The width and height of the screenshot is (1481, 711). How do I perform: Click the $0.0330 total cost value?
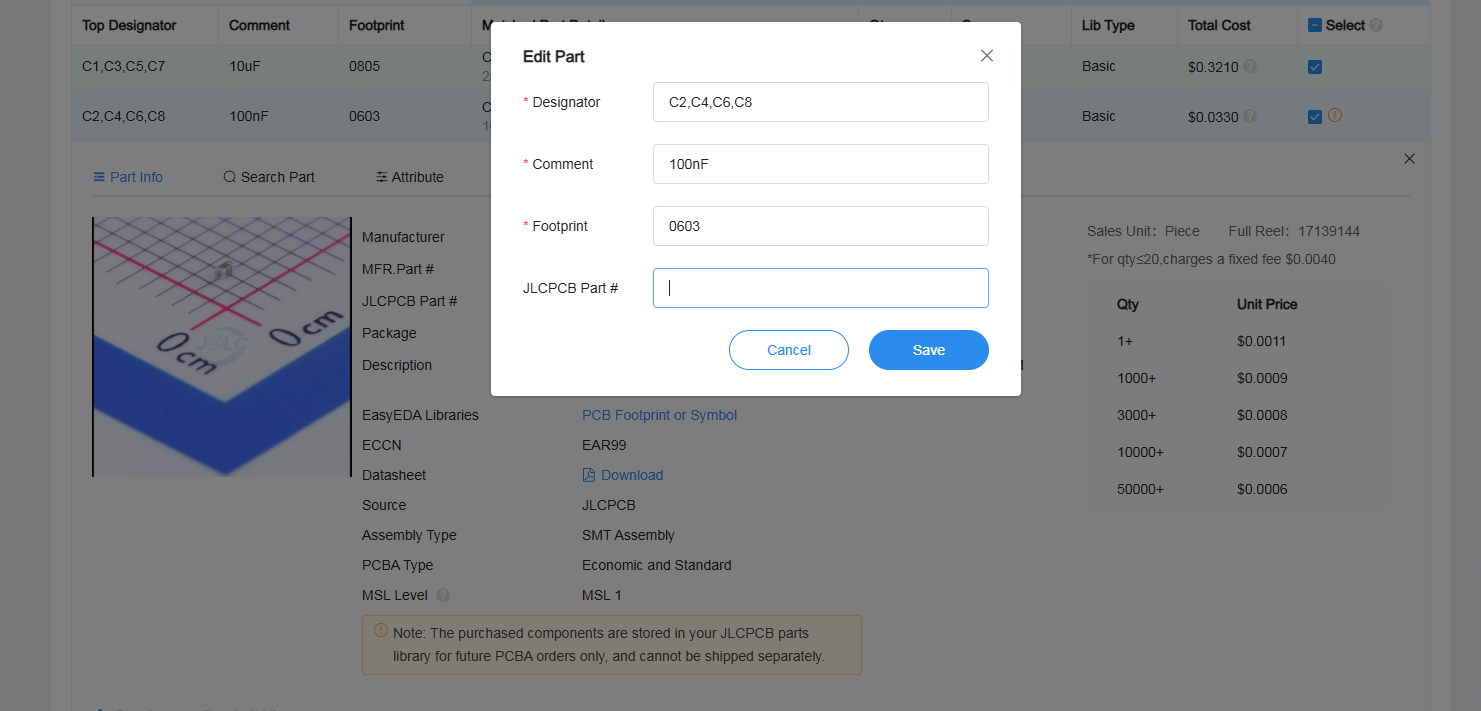[x=1213, y=117]
